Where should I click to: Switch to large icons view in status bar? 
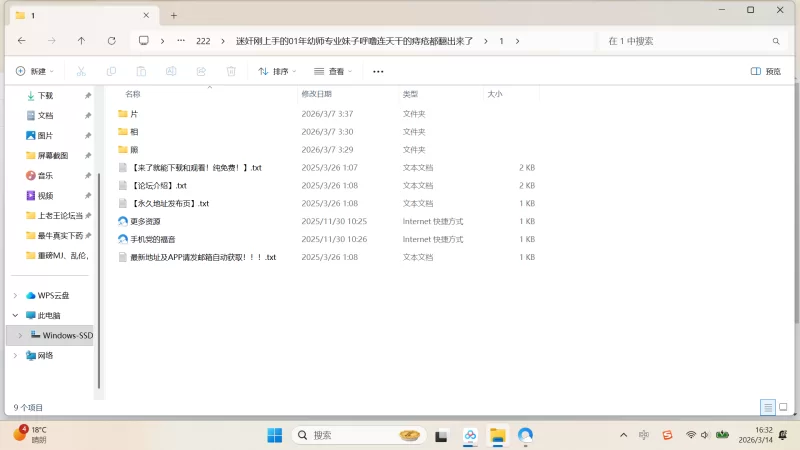point(784,407)
